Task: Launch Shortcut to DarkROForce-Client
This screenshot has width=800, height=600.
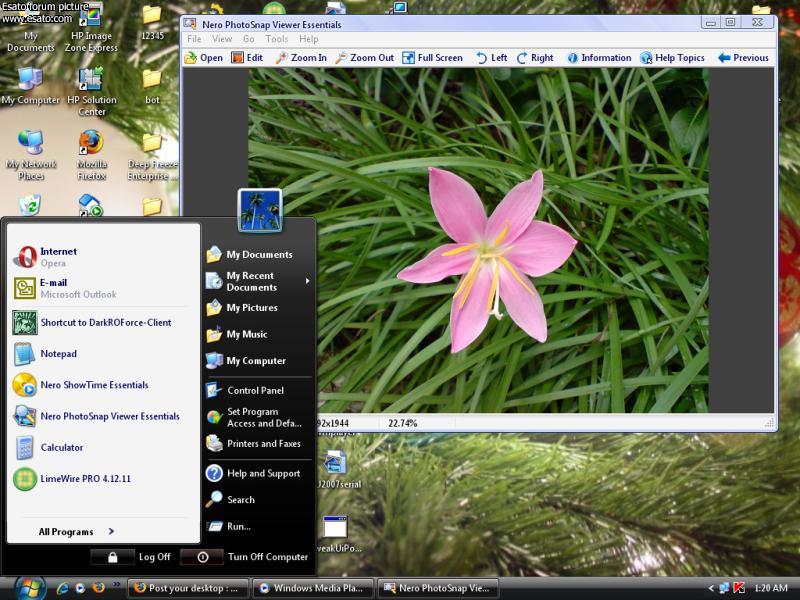Action: click(x=100, y=322)
